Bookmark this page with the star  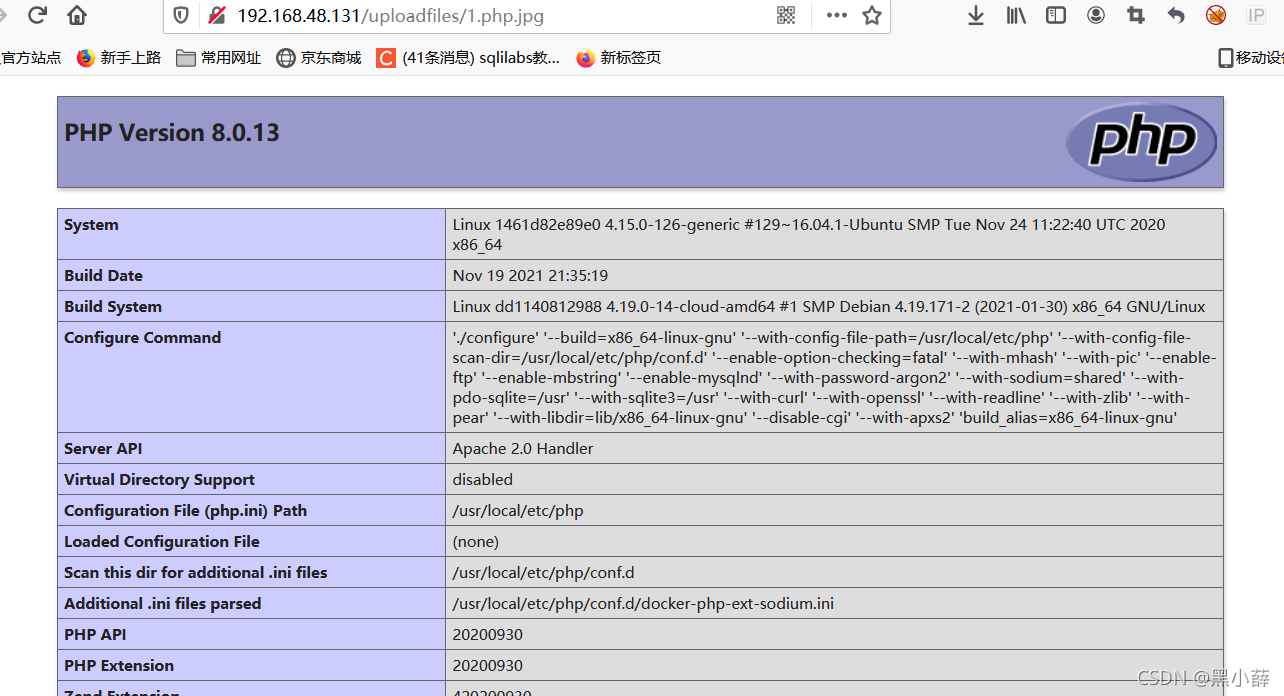coord(872,15)
